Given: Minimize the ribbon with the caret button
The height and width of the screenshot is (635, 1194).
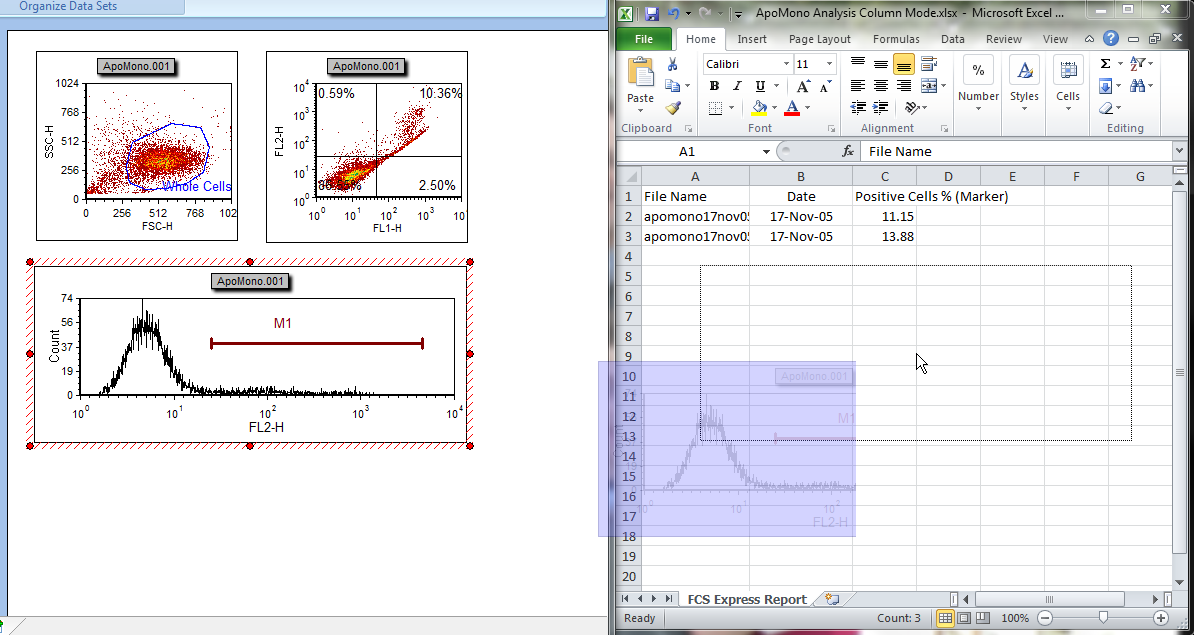Looking at the screenshot, I should click(1089, 39).
